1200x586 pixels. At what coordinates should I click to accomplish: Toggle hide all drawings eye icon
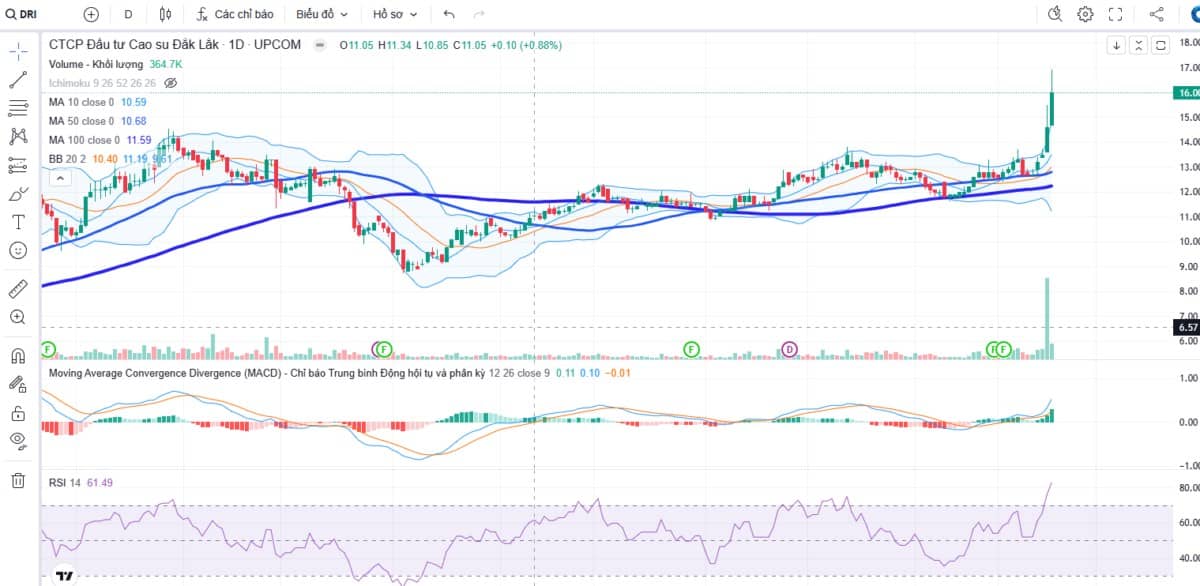tap(17, 440)
